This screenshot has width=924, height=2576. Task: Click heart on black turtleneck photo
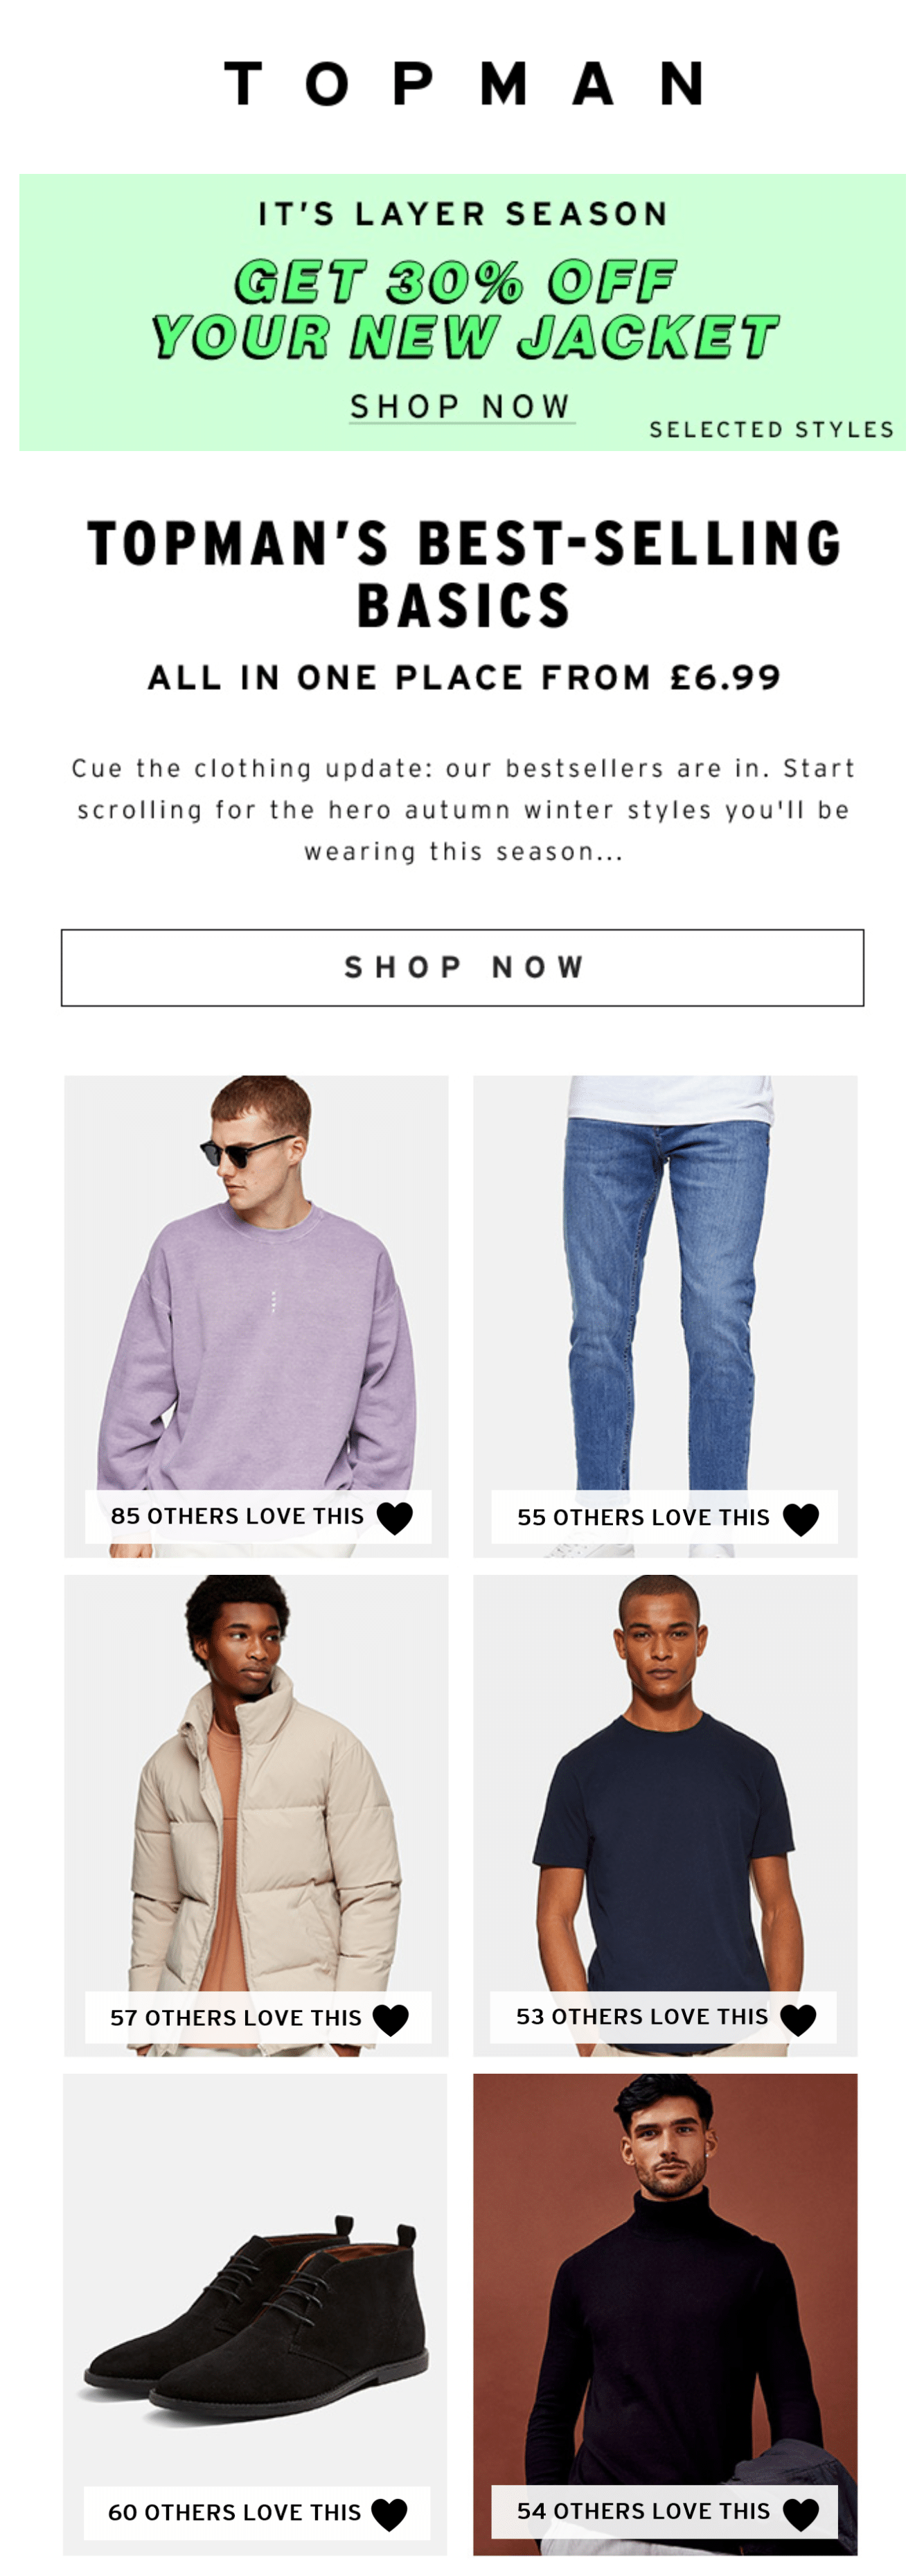point(801,2514)
